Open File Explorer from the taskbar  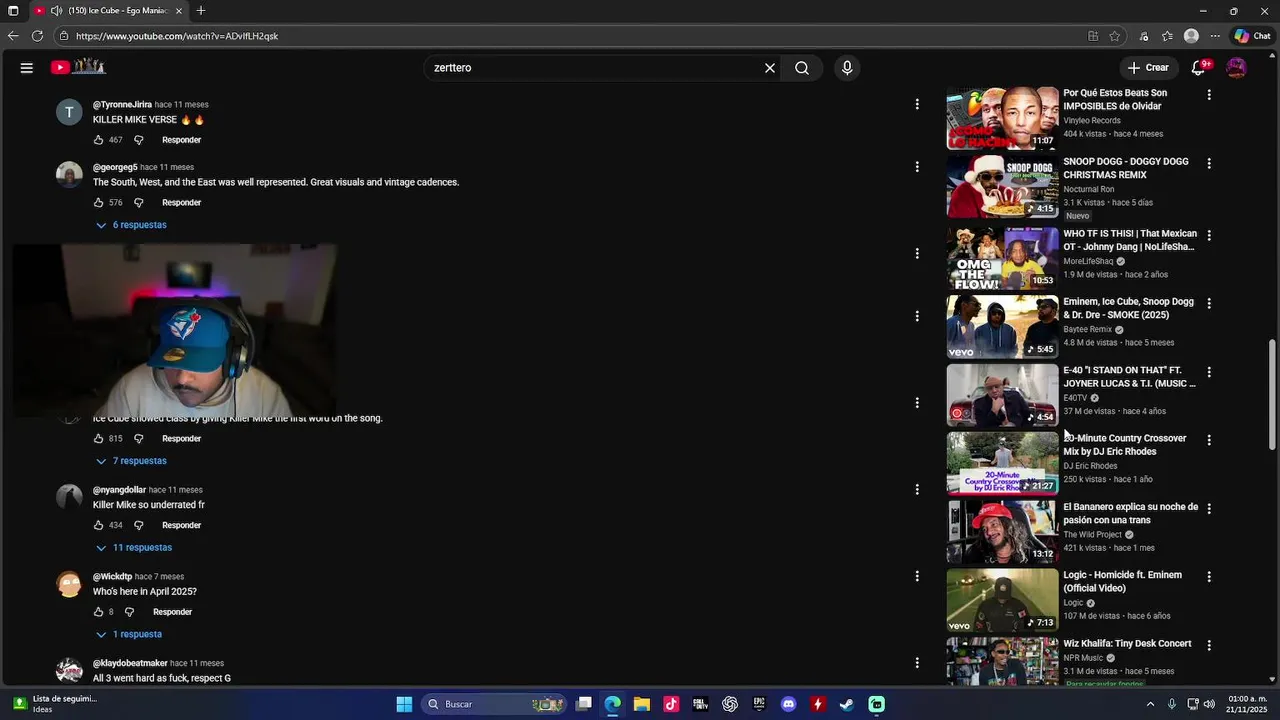642,704
